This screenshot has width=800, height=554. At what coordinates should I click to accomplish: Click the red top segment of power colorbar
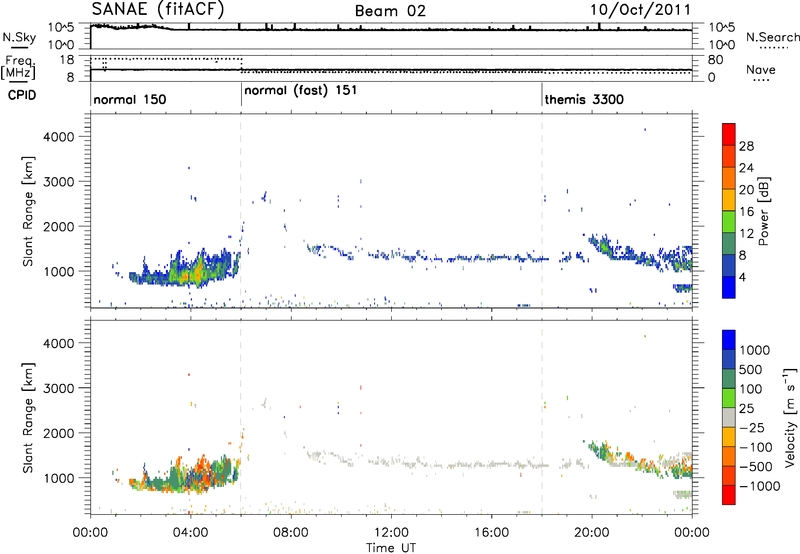click(729, 134)
